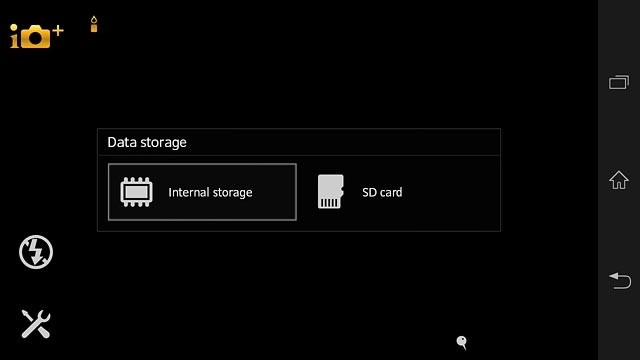The width and height of the screenshot is (640, 360).
Task: Tap the geotag location pin icon
Action: (x=462, y=342)
